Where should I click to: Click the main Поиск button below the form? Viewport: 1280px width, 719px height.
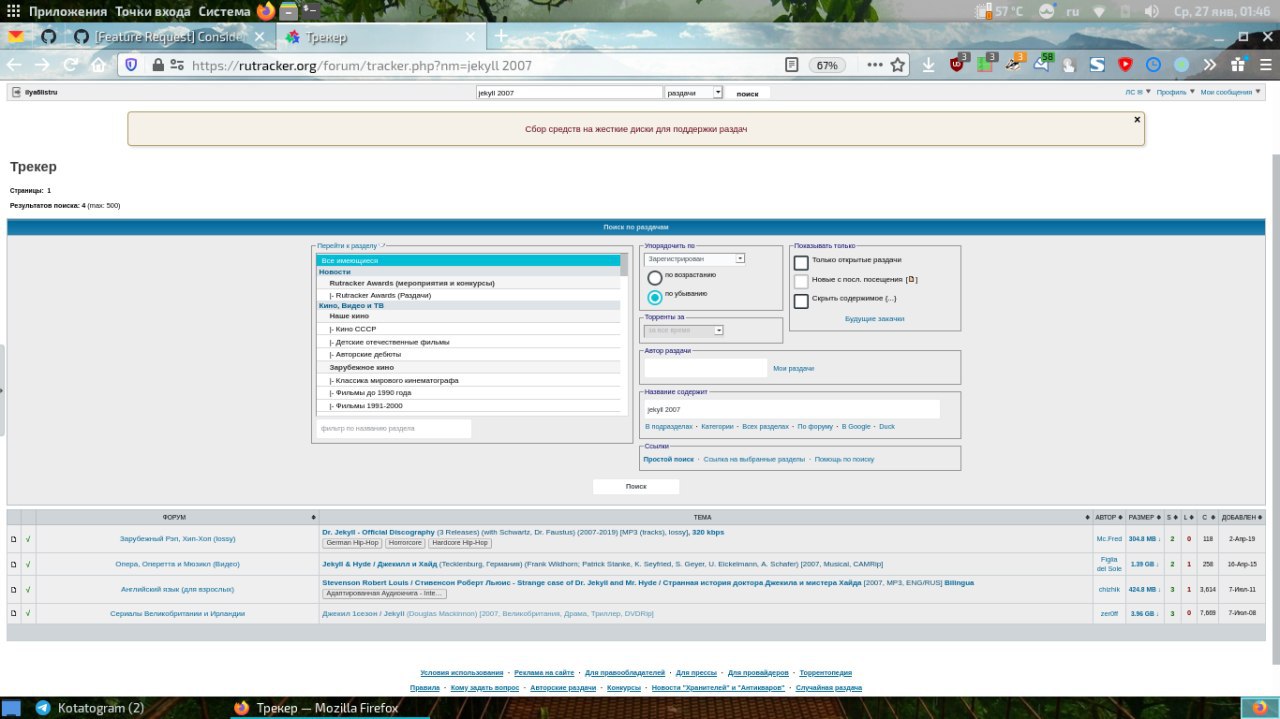[x=636, y=486]
